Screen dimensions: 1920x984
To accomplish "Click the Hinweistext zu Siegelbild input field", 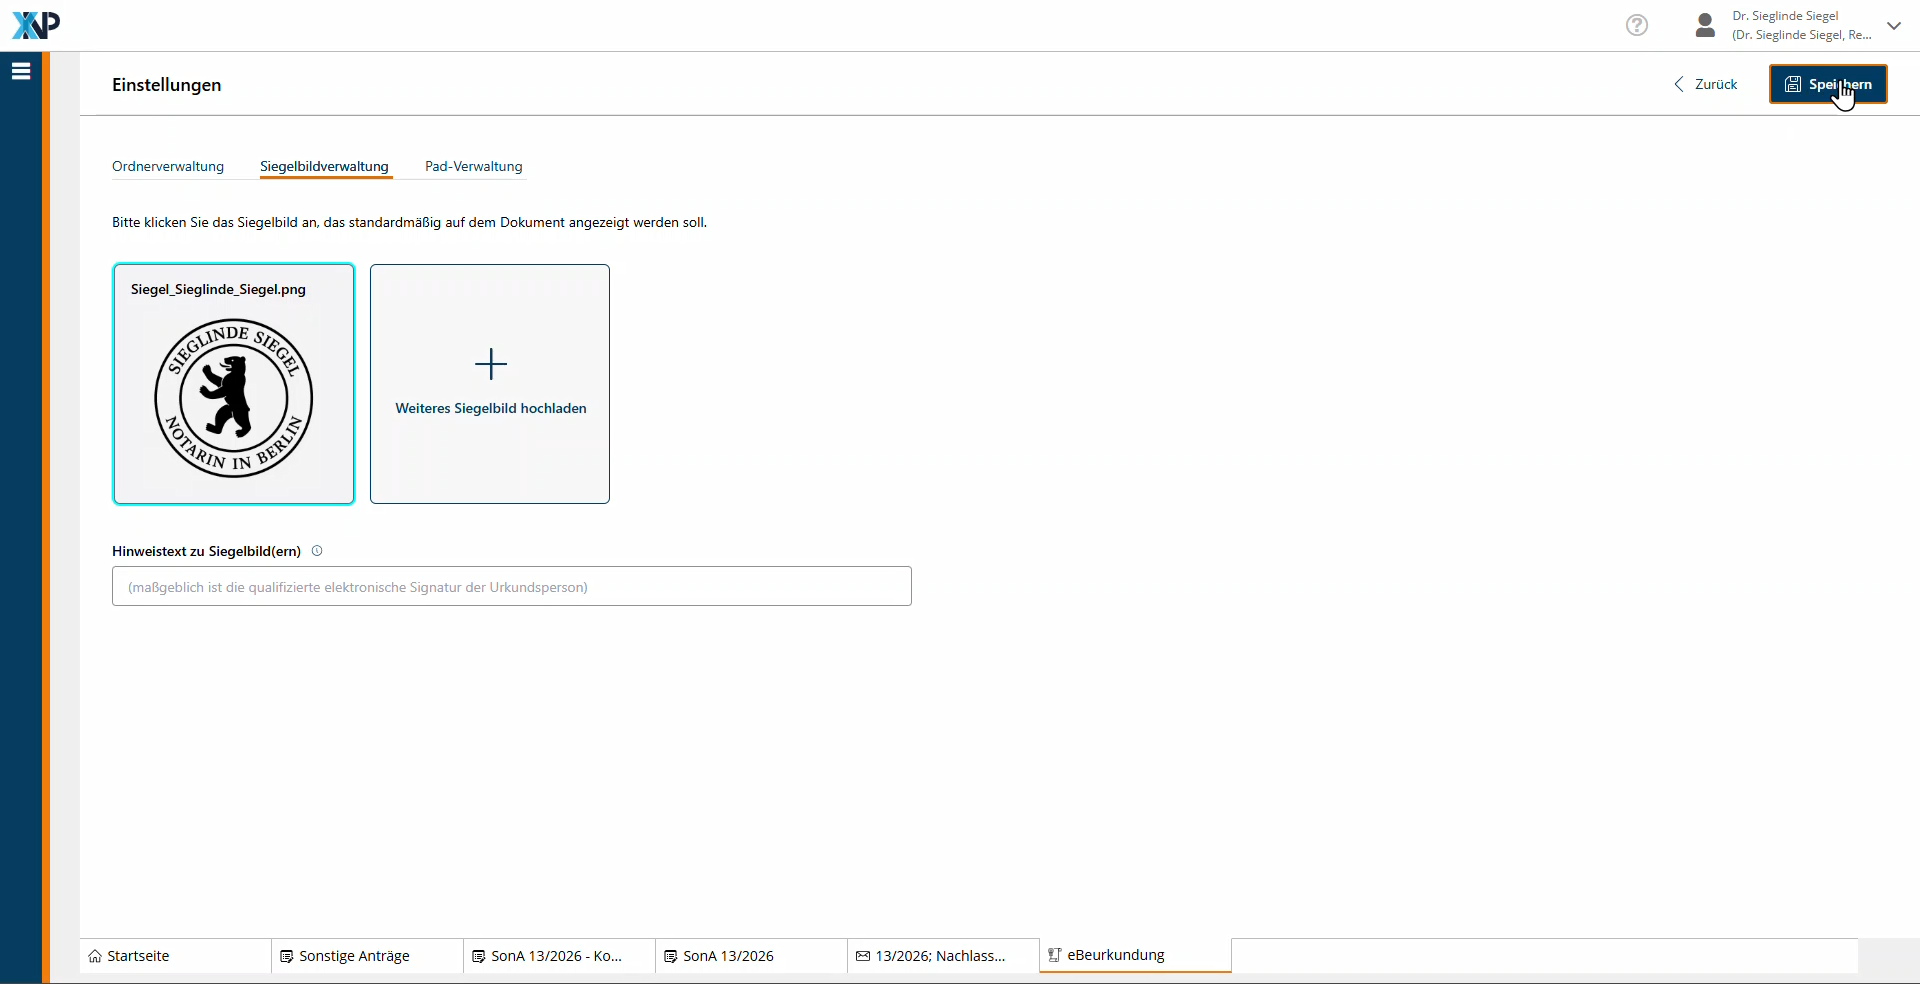I will [x=511, y=586].
